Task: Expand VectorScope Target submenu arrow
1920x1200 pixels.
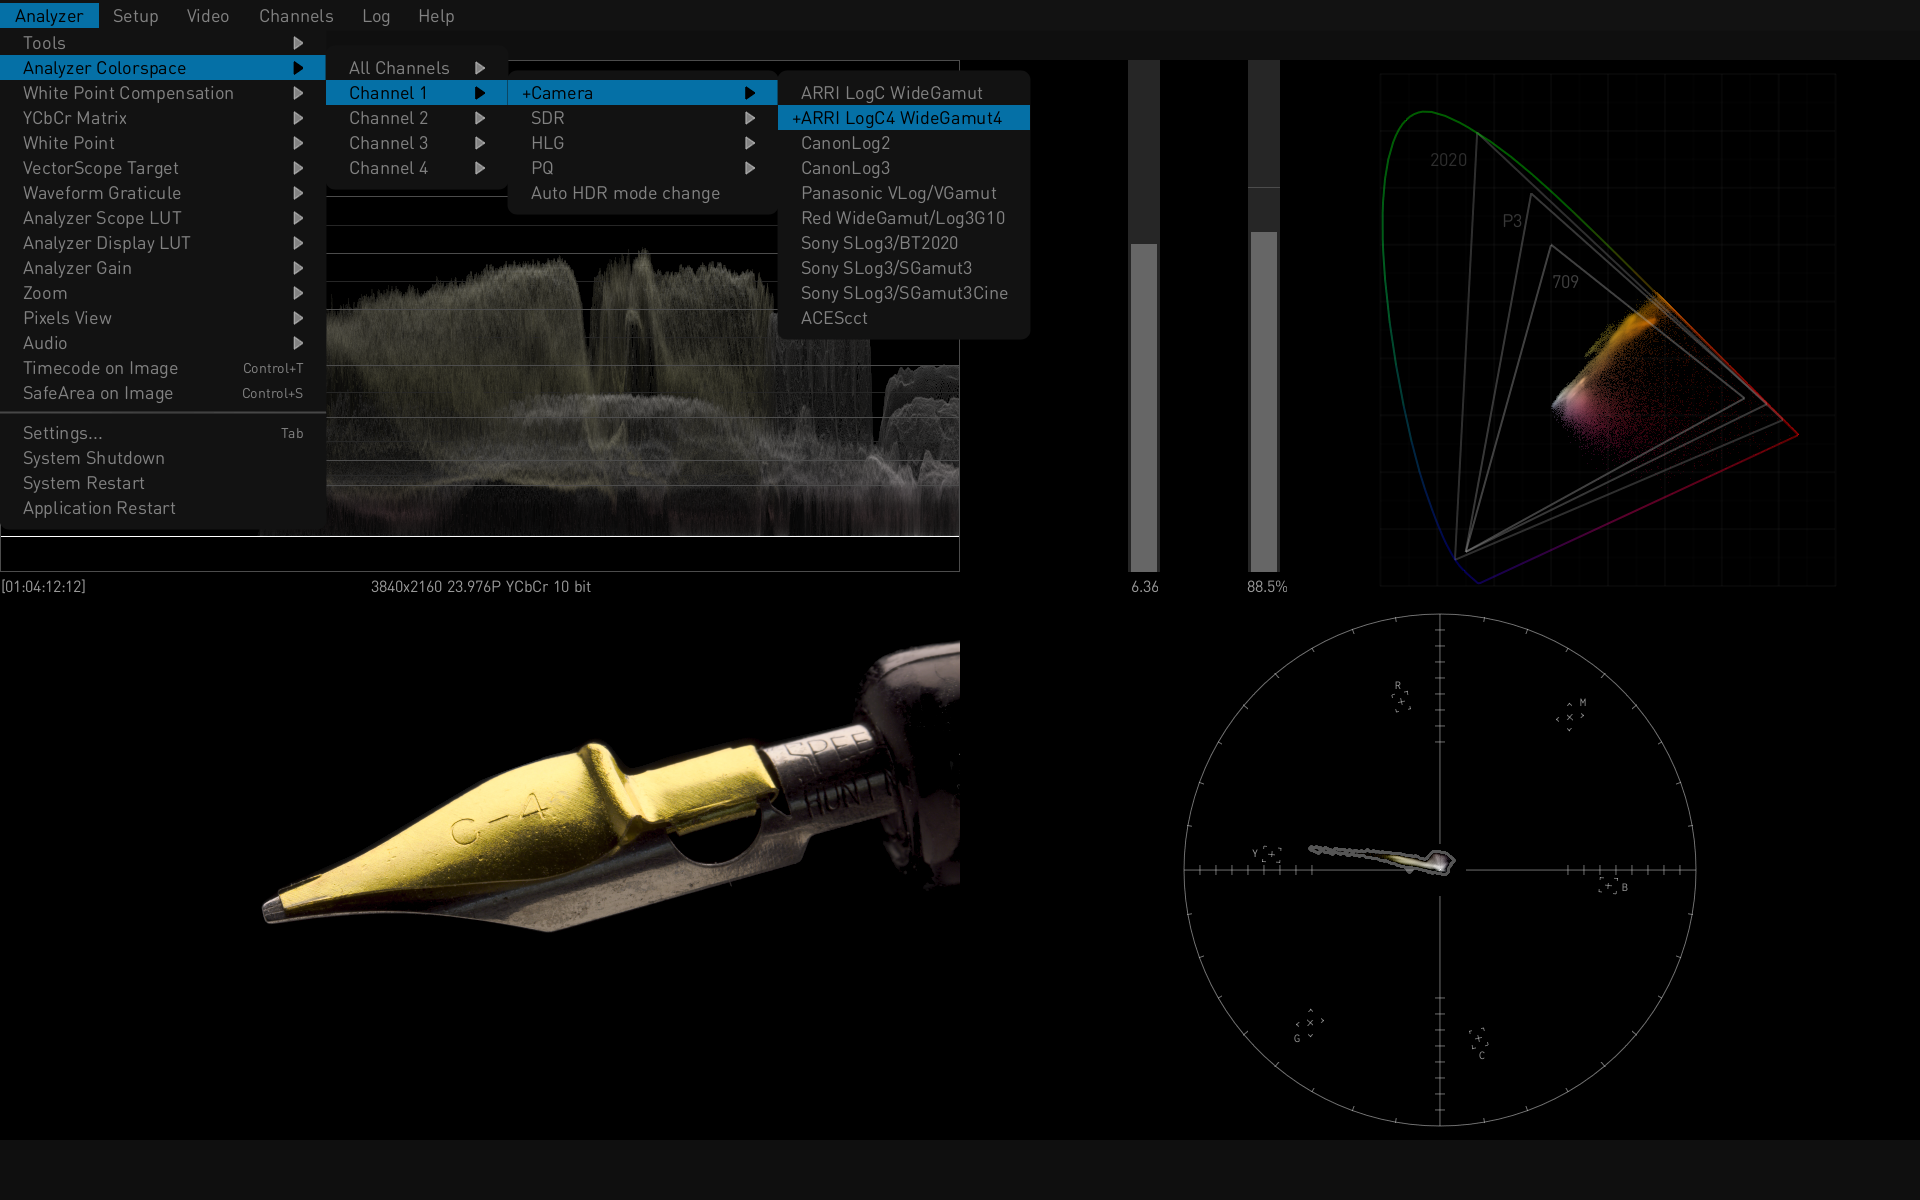Action: (298, 168)
